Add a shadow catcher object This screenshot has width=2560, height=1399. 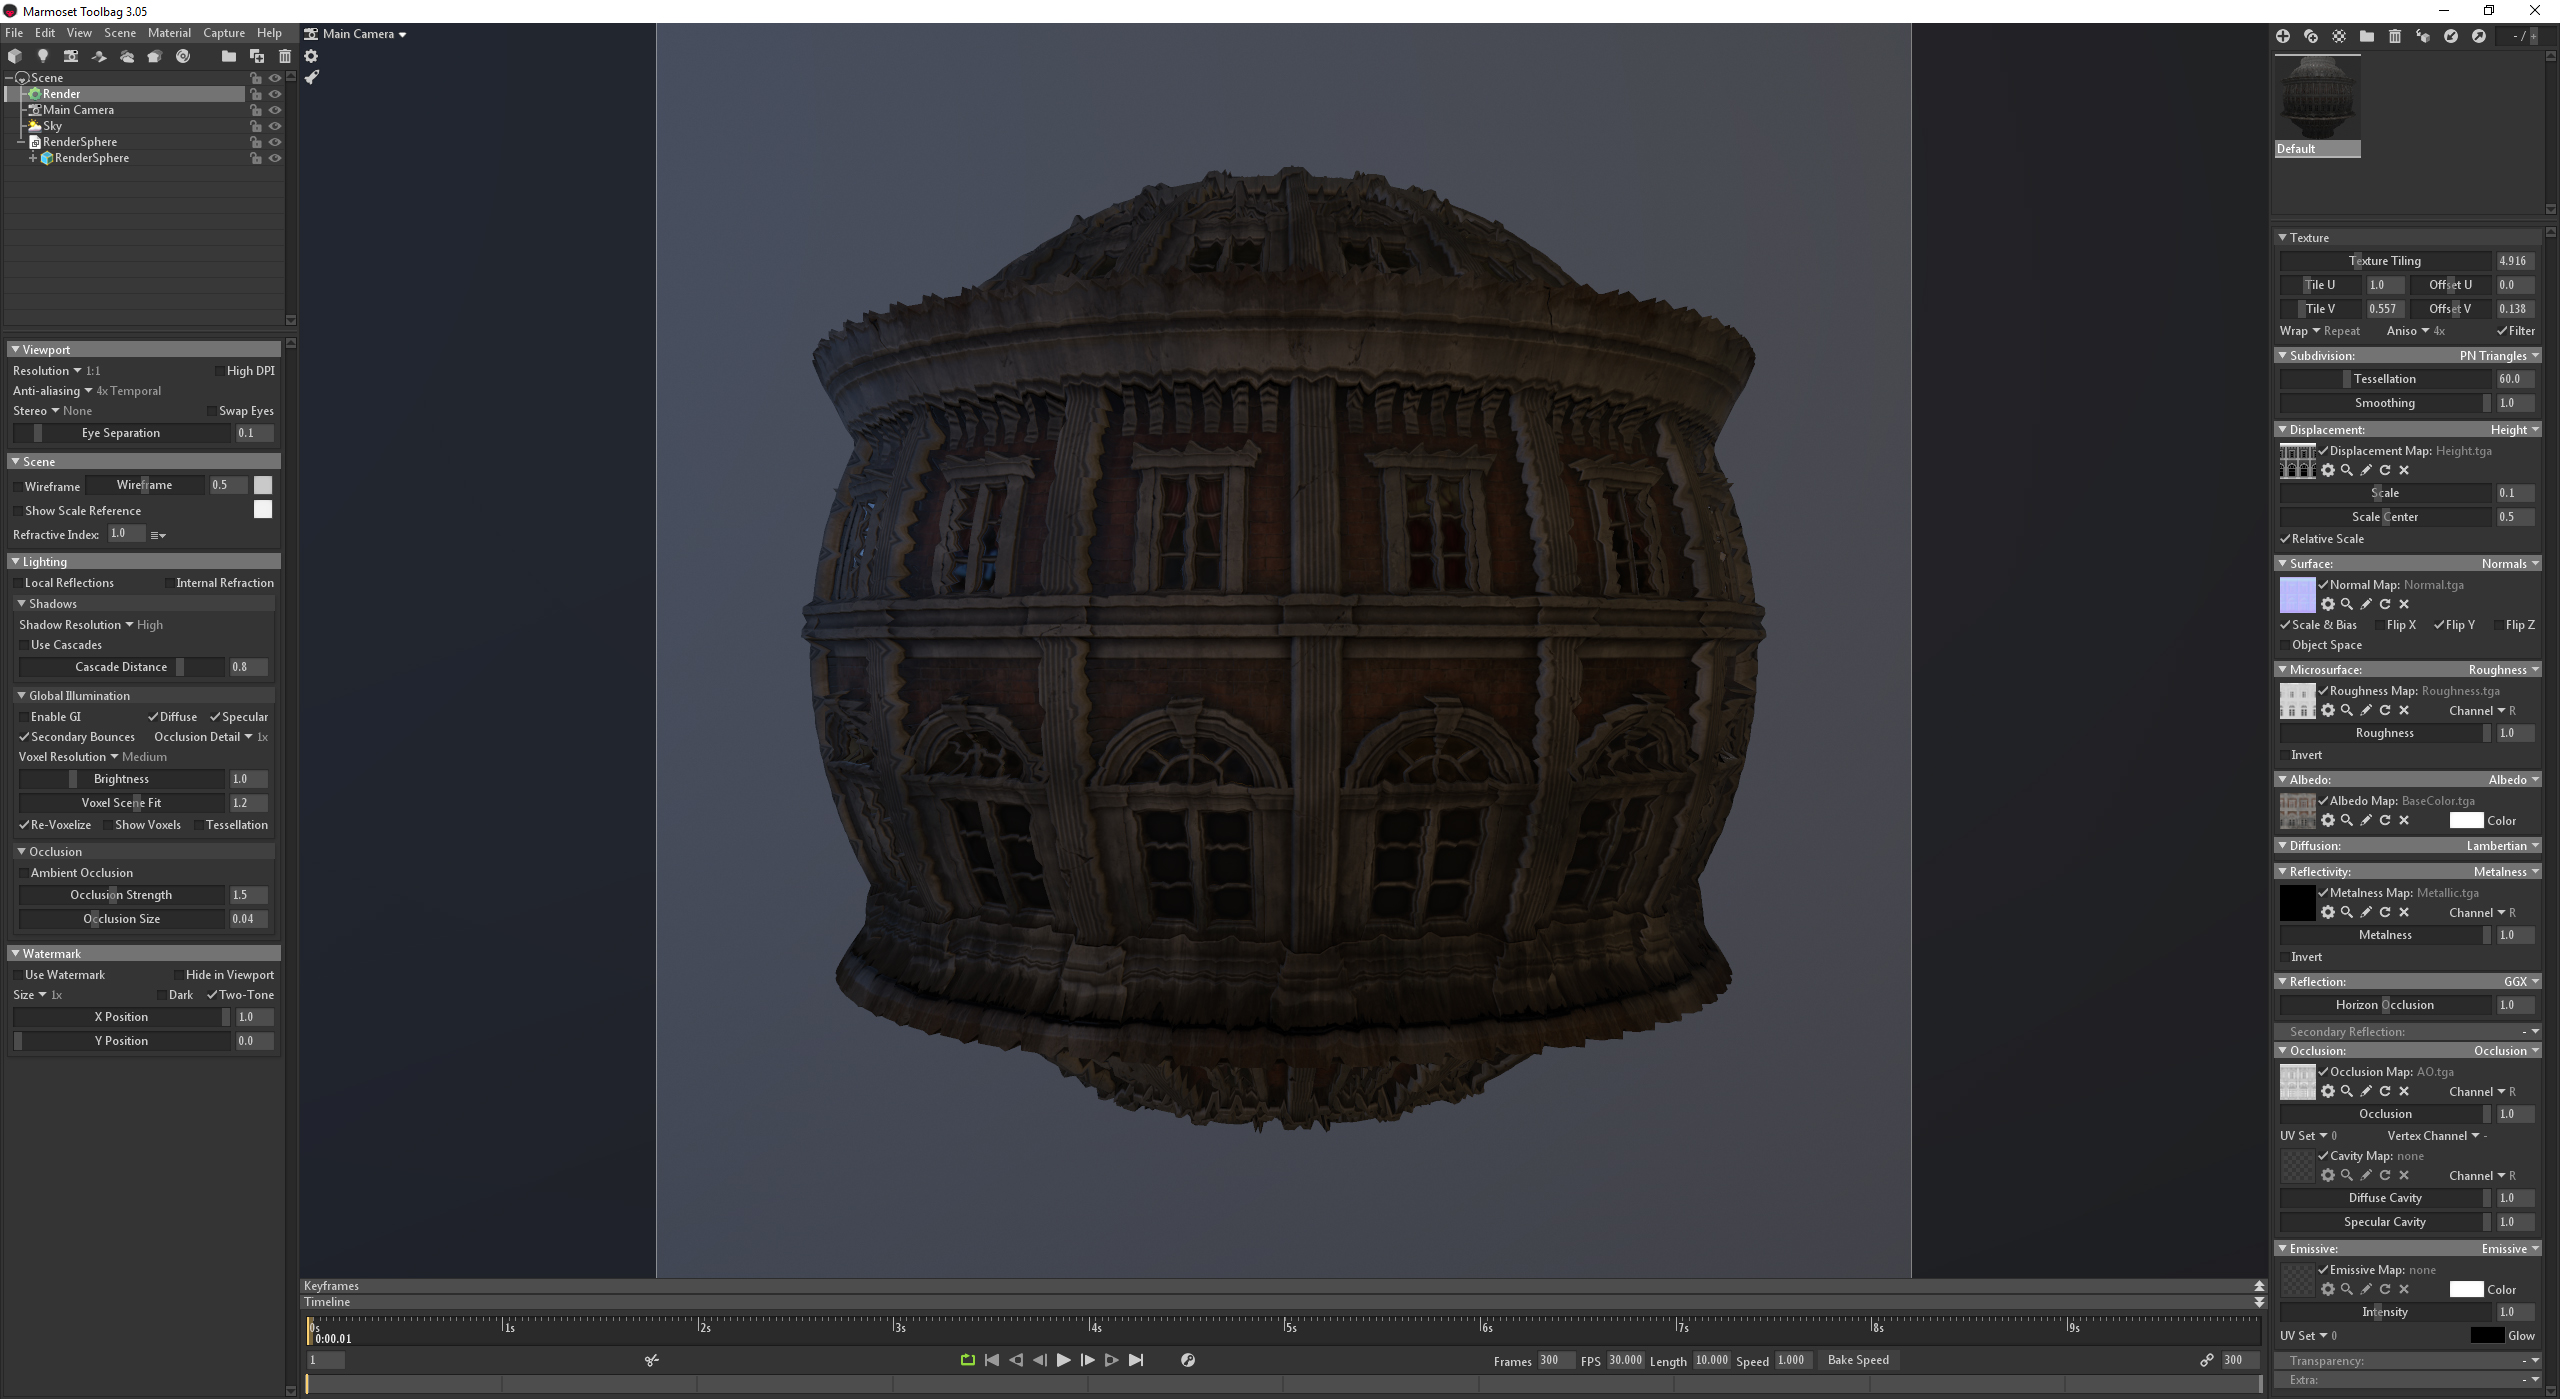click(x=99, y=56)
